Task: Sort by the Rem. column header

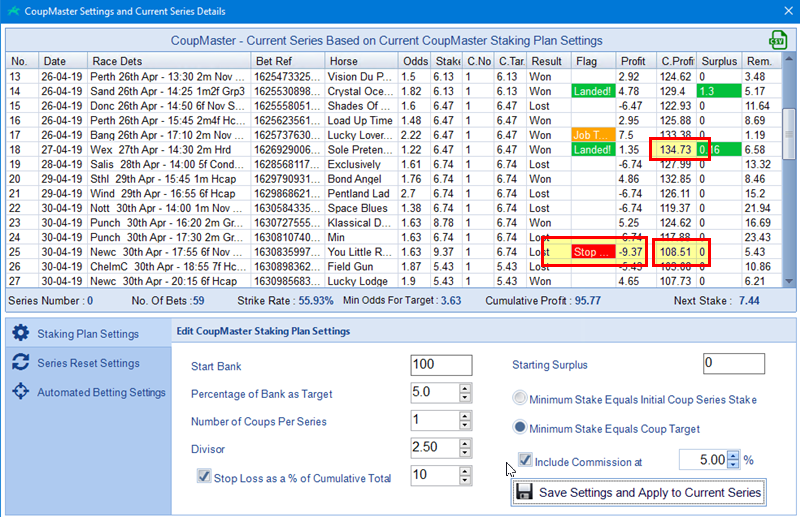Action: point(761,61)
